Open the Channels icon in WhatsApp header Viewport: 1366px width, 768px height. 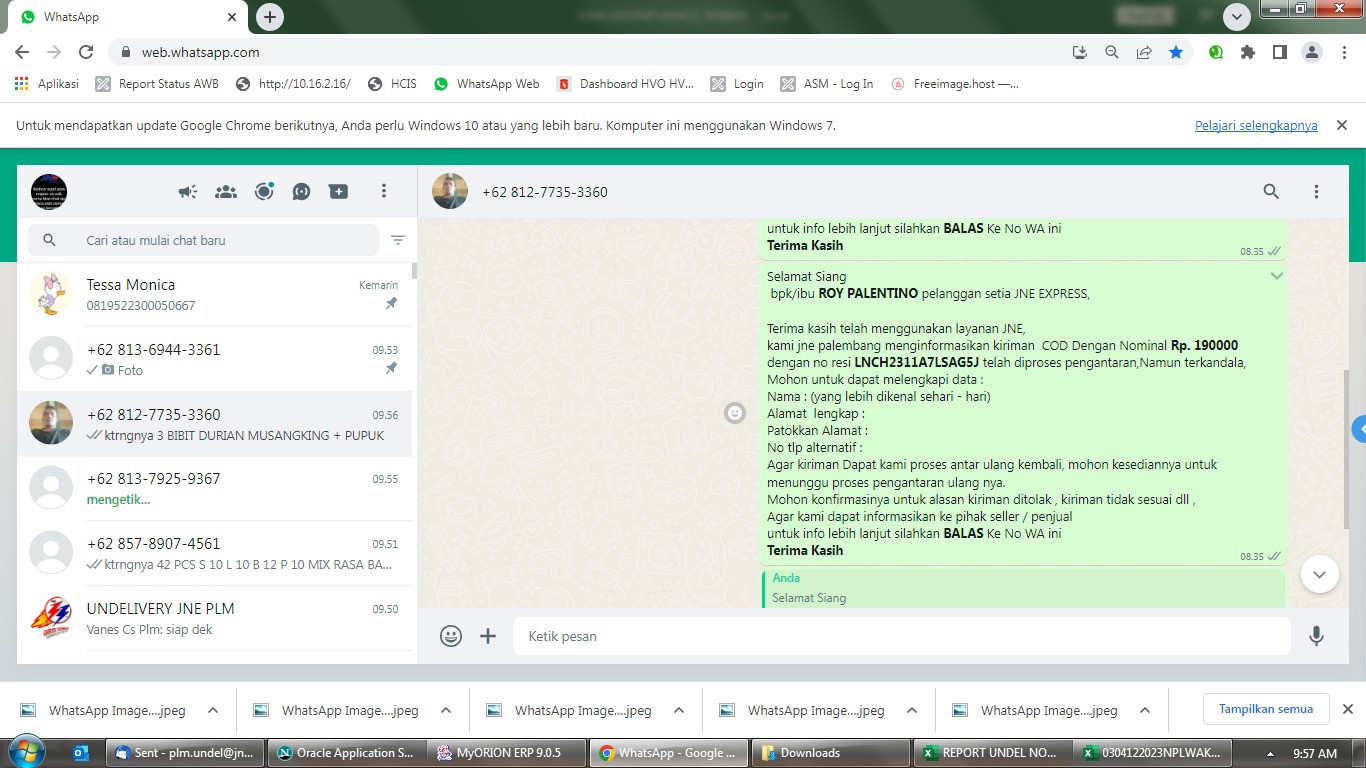(301, 191)
